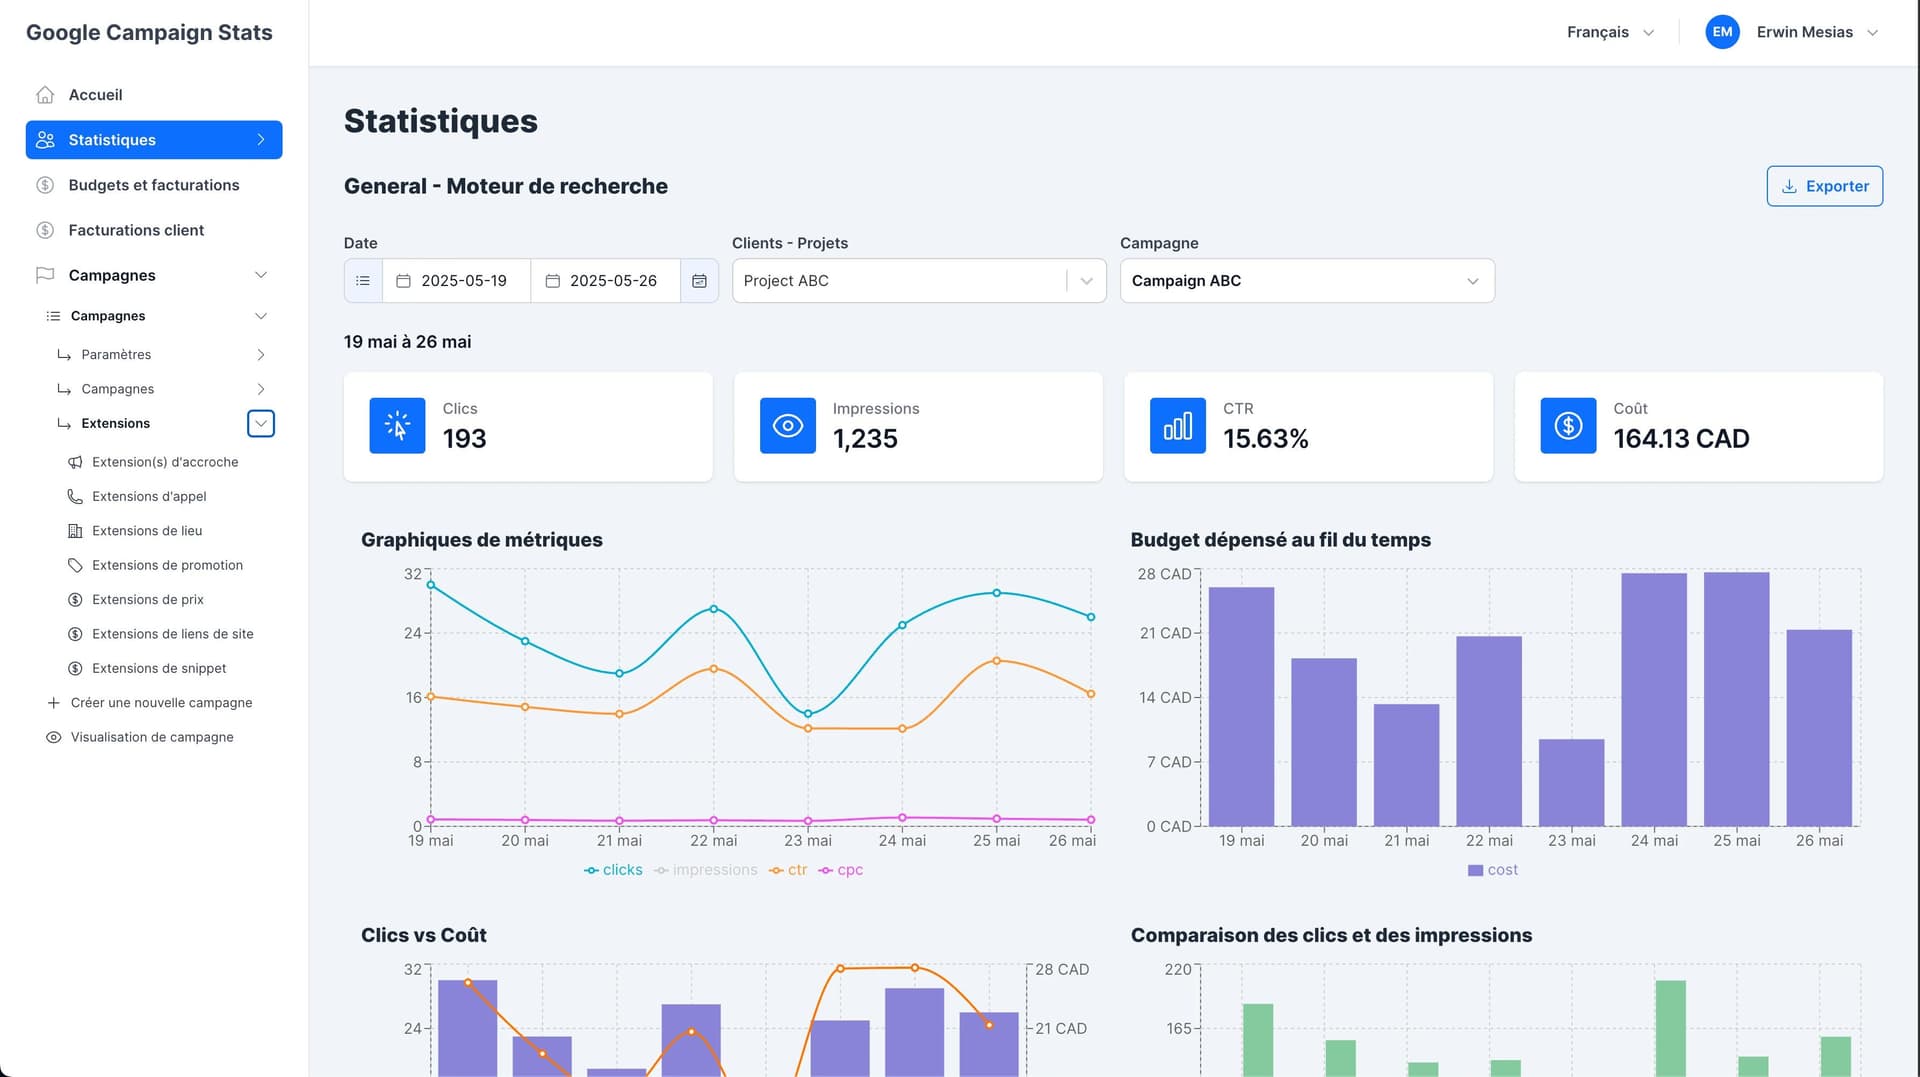Click the Extensions de promotion tag icon
The width and height of the screenshot is (1920, 1077).
(75, 565)
